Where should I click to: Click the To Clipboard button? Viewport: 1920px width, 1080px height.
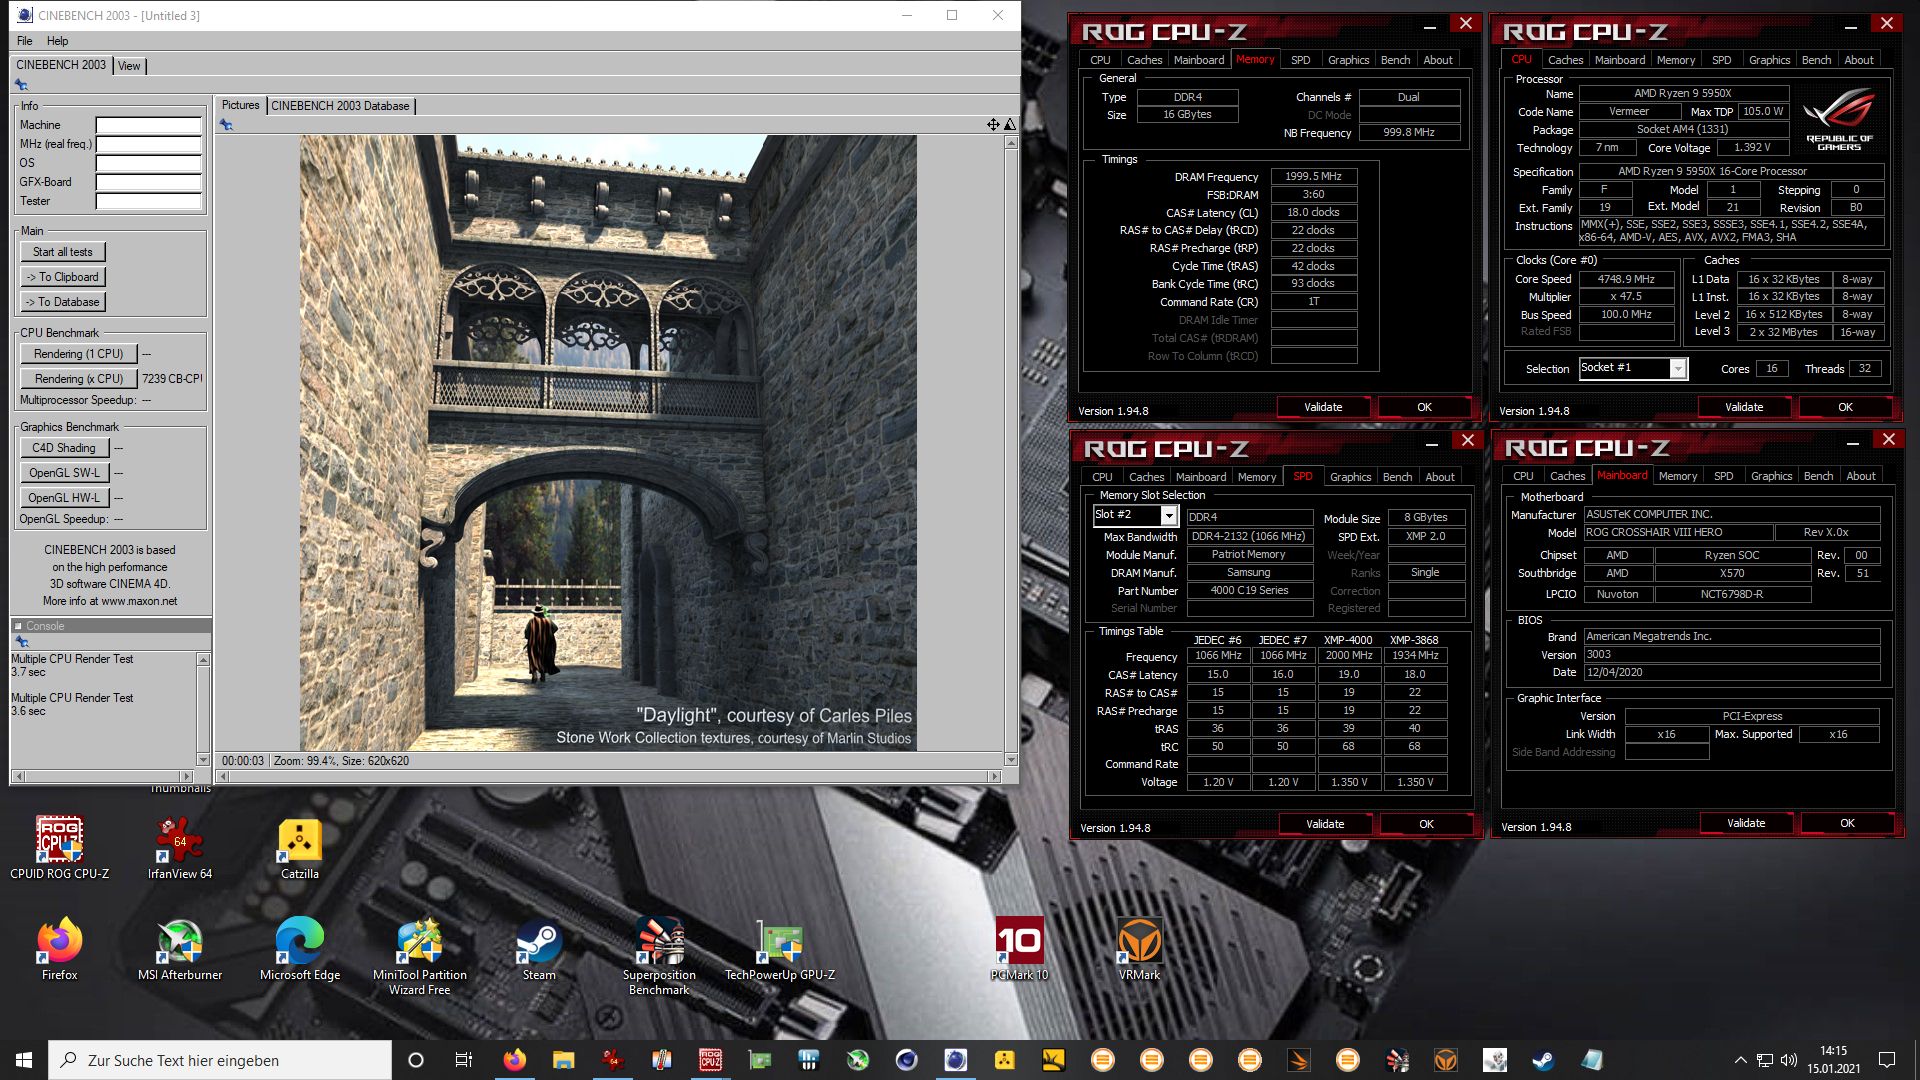(63, 277)
